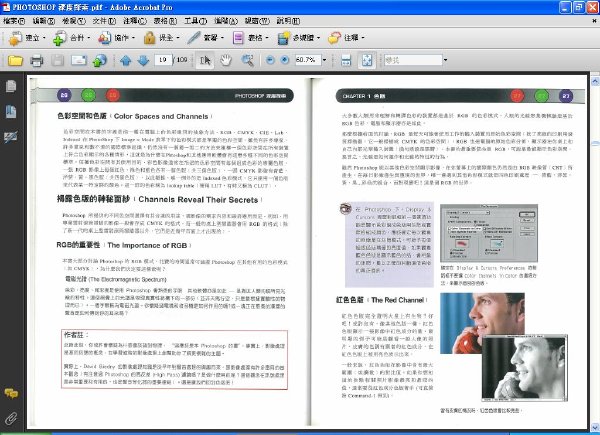Show the Comments panel speech bubbles icon
600x435 pixels.
coord(11,393)
